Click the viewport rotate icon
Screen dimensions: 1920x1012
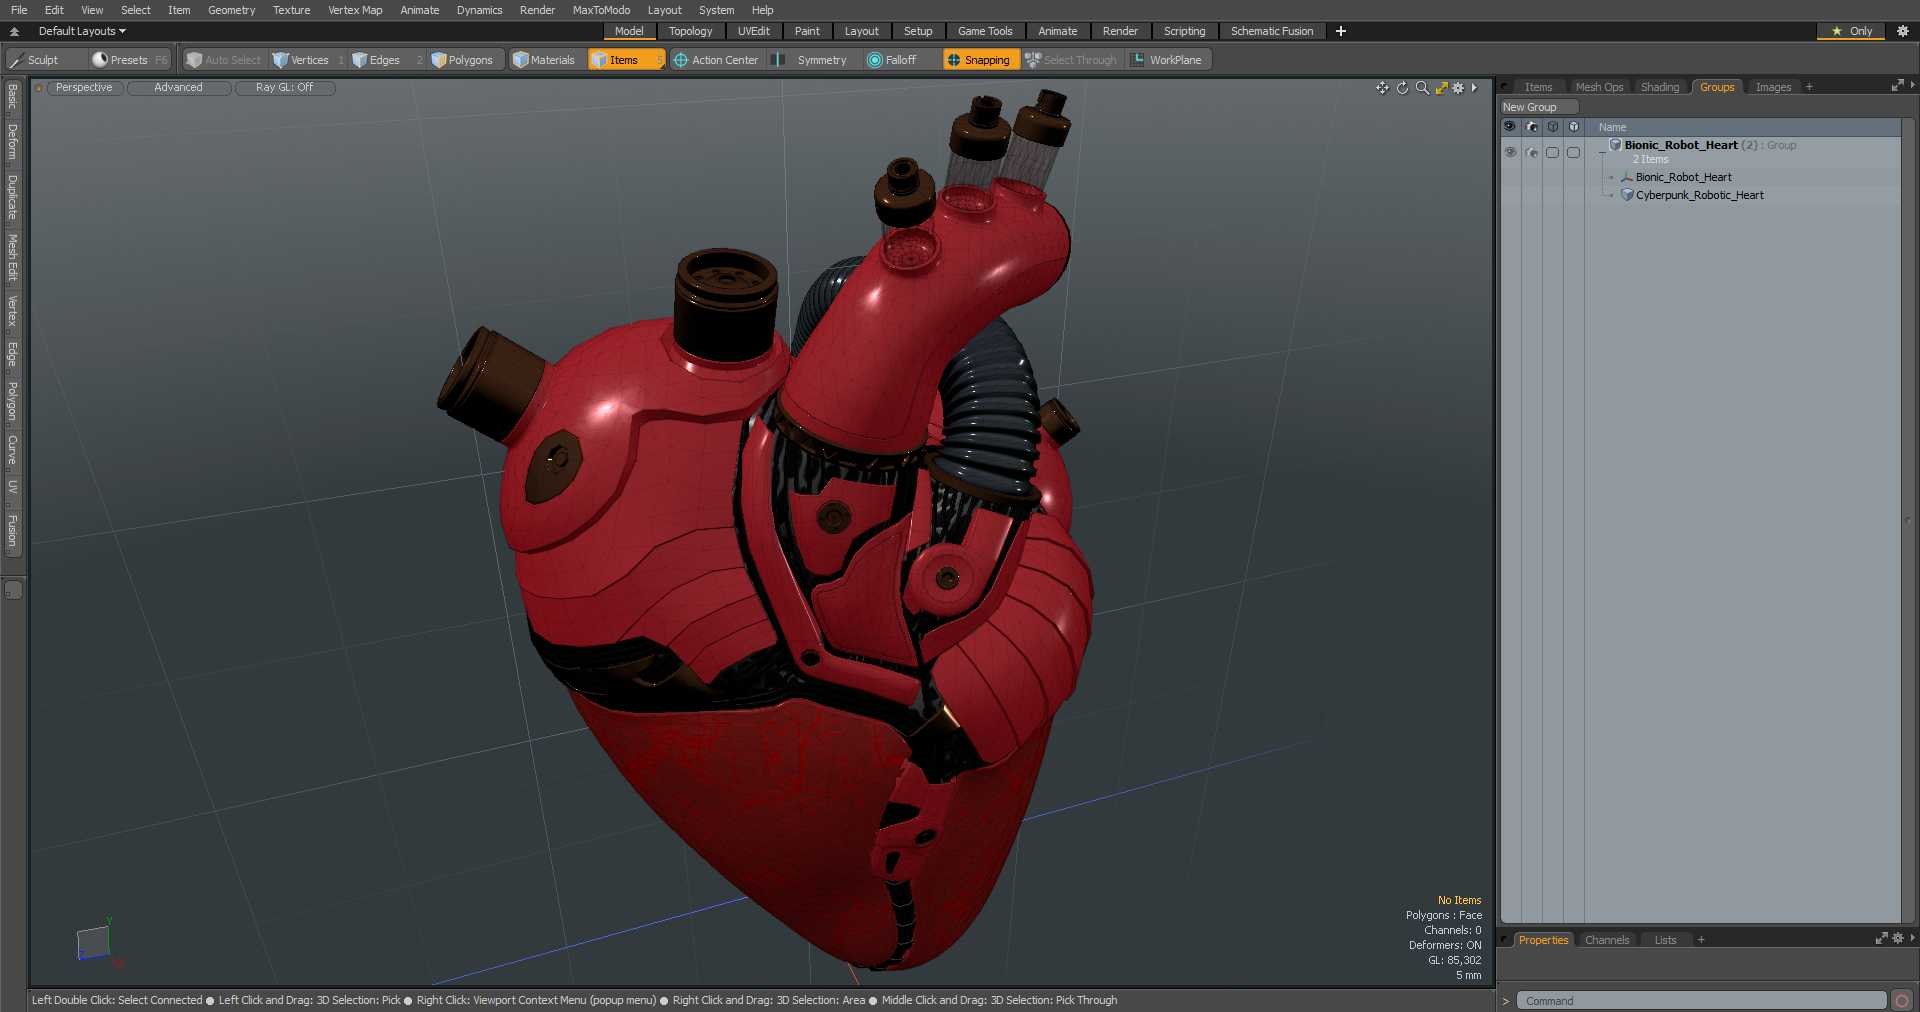click(x=1402, y=88)
